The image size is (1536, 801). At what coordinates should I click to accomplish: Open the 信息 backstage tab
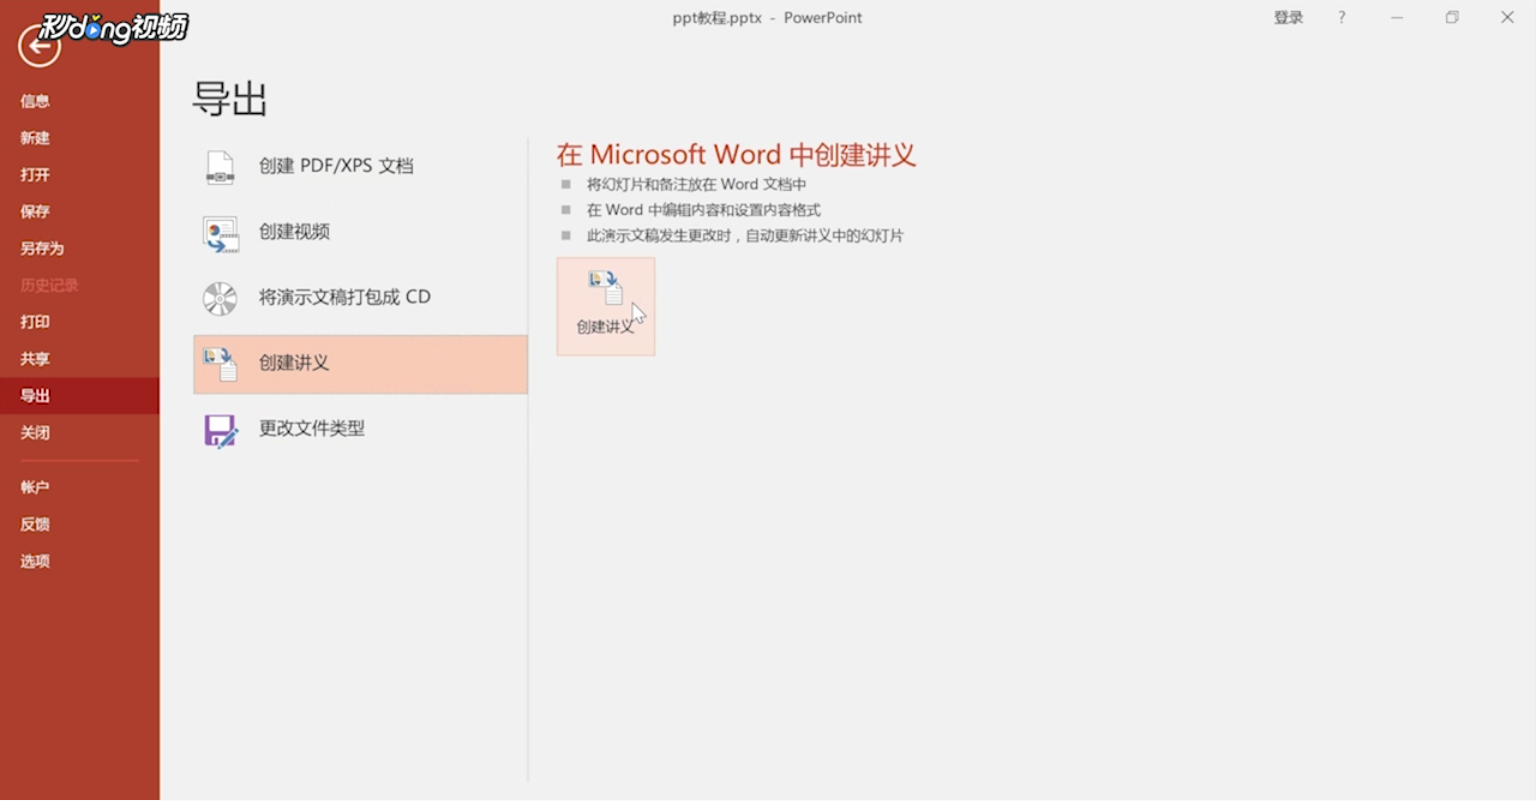point(35,101)
